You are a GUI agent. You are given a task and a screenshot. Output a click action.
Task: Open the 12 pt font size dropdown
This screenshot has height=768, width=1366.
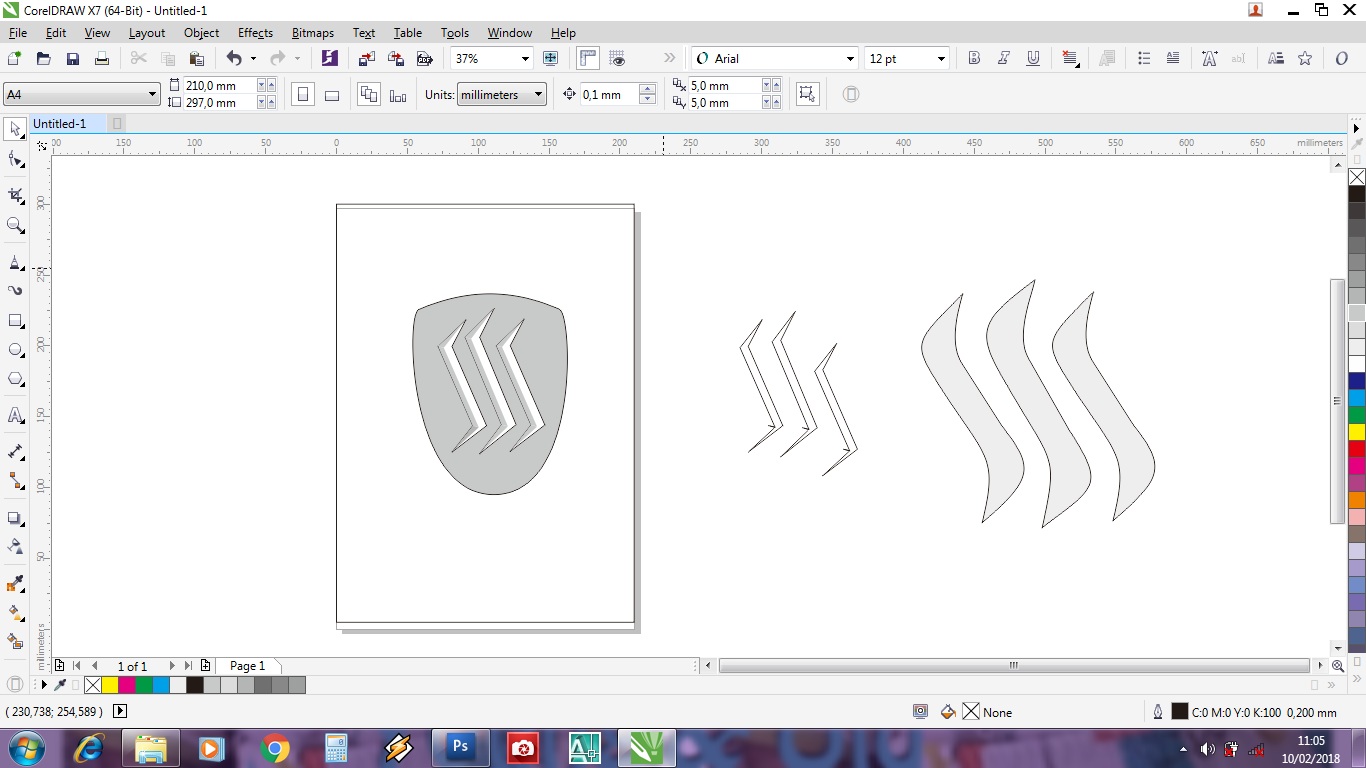941,59
